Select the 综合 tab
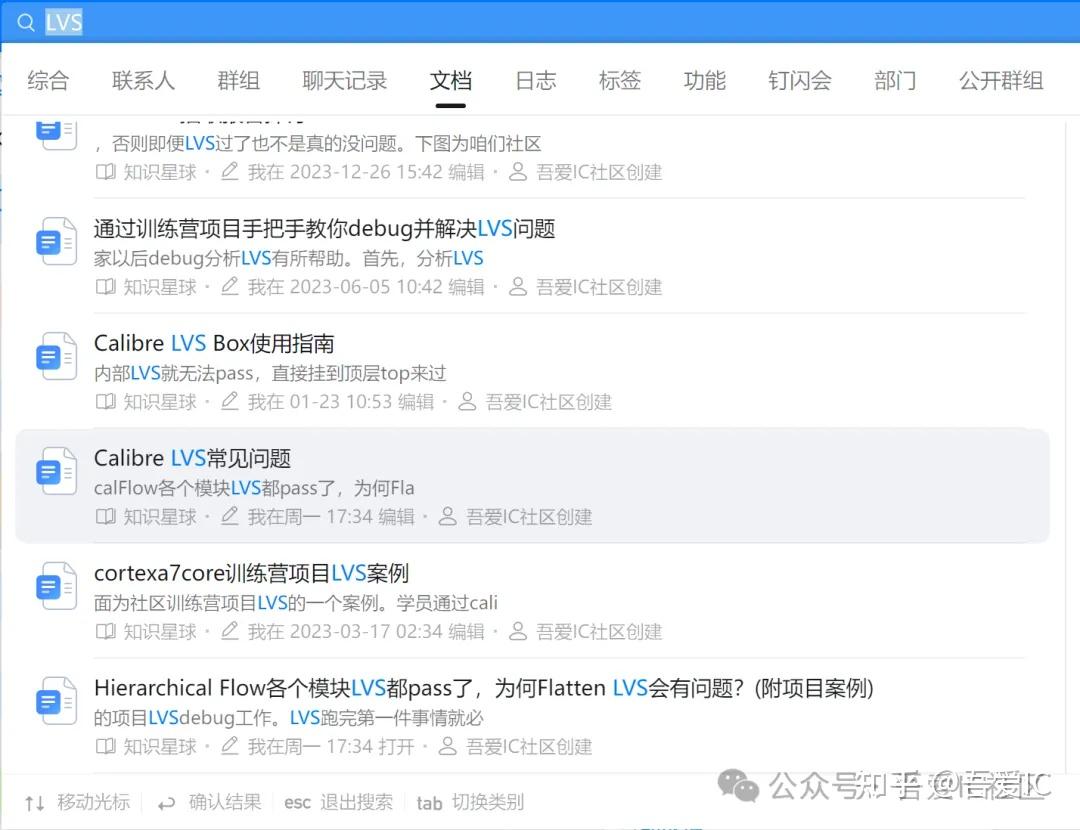 [x=48, y=80]
